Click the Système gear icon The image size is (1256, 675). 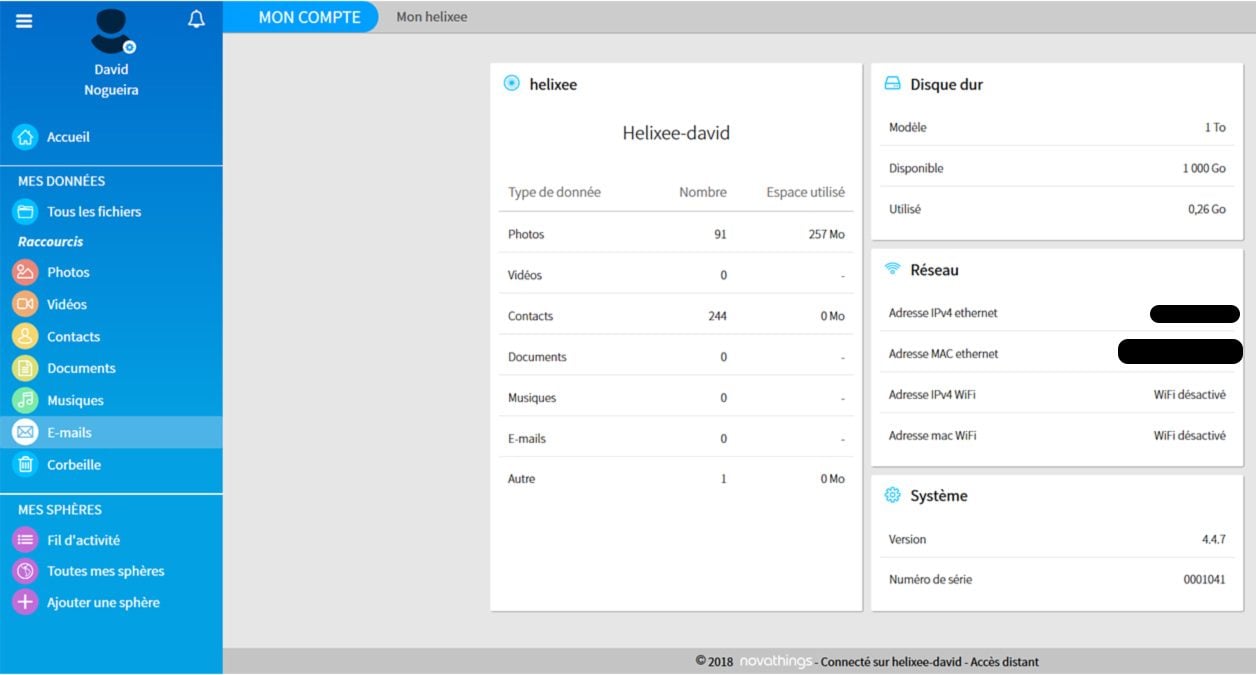click(x=893, y=495)
